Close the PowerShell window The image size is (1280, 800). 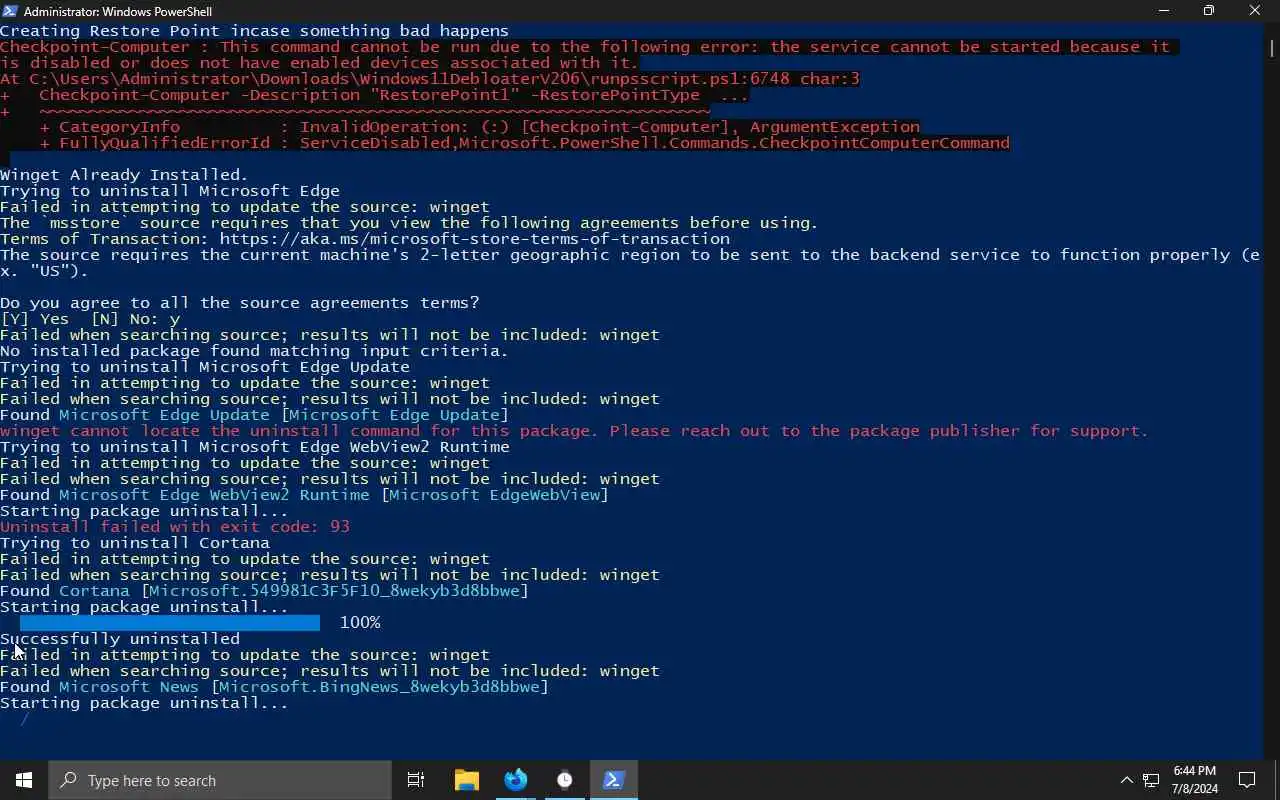pos(1255,11)
